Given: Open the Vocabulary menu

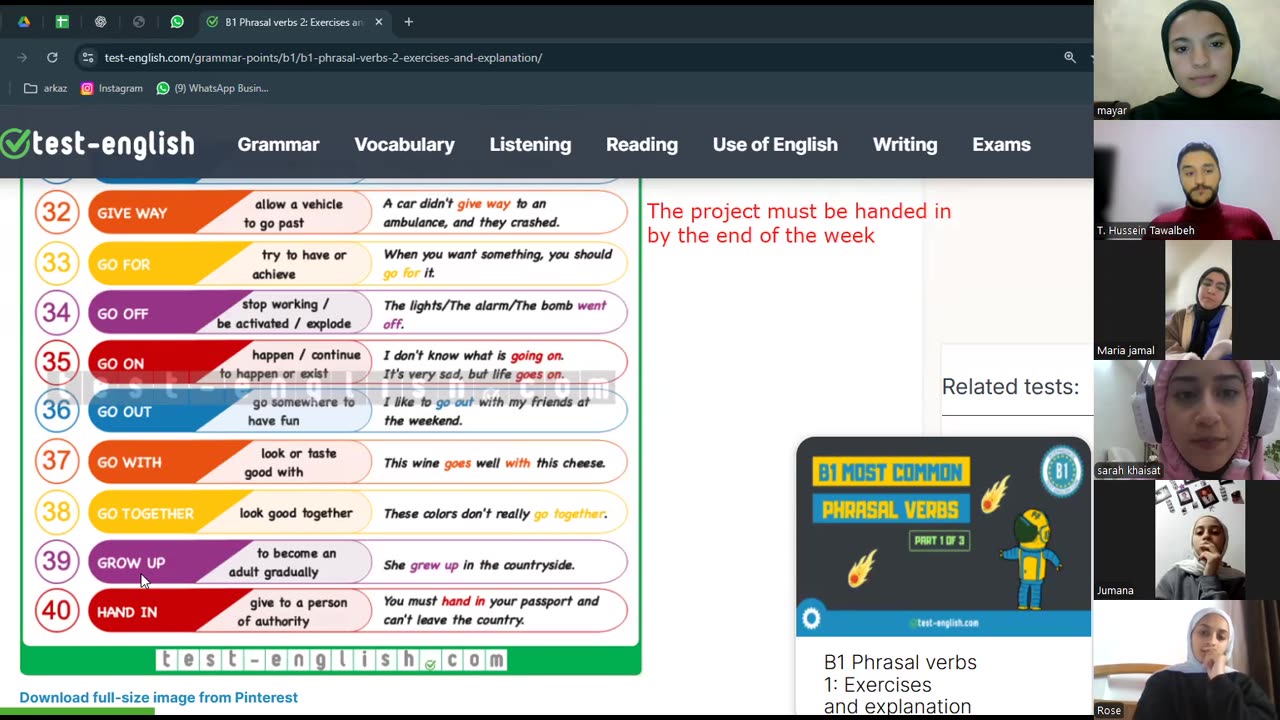Looking at the screenshot, I should (404, 145).
